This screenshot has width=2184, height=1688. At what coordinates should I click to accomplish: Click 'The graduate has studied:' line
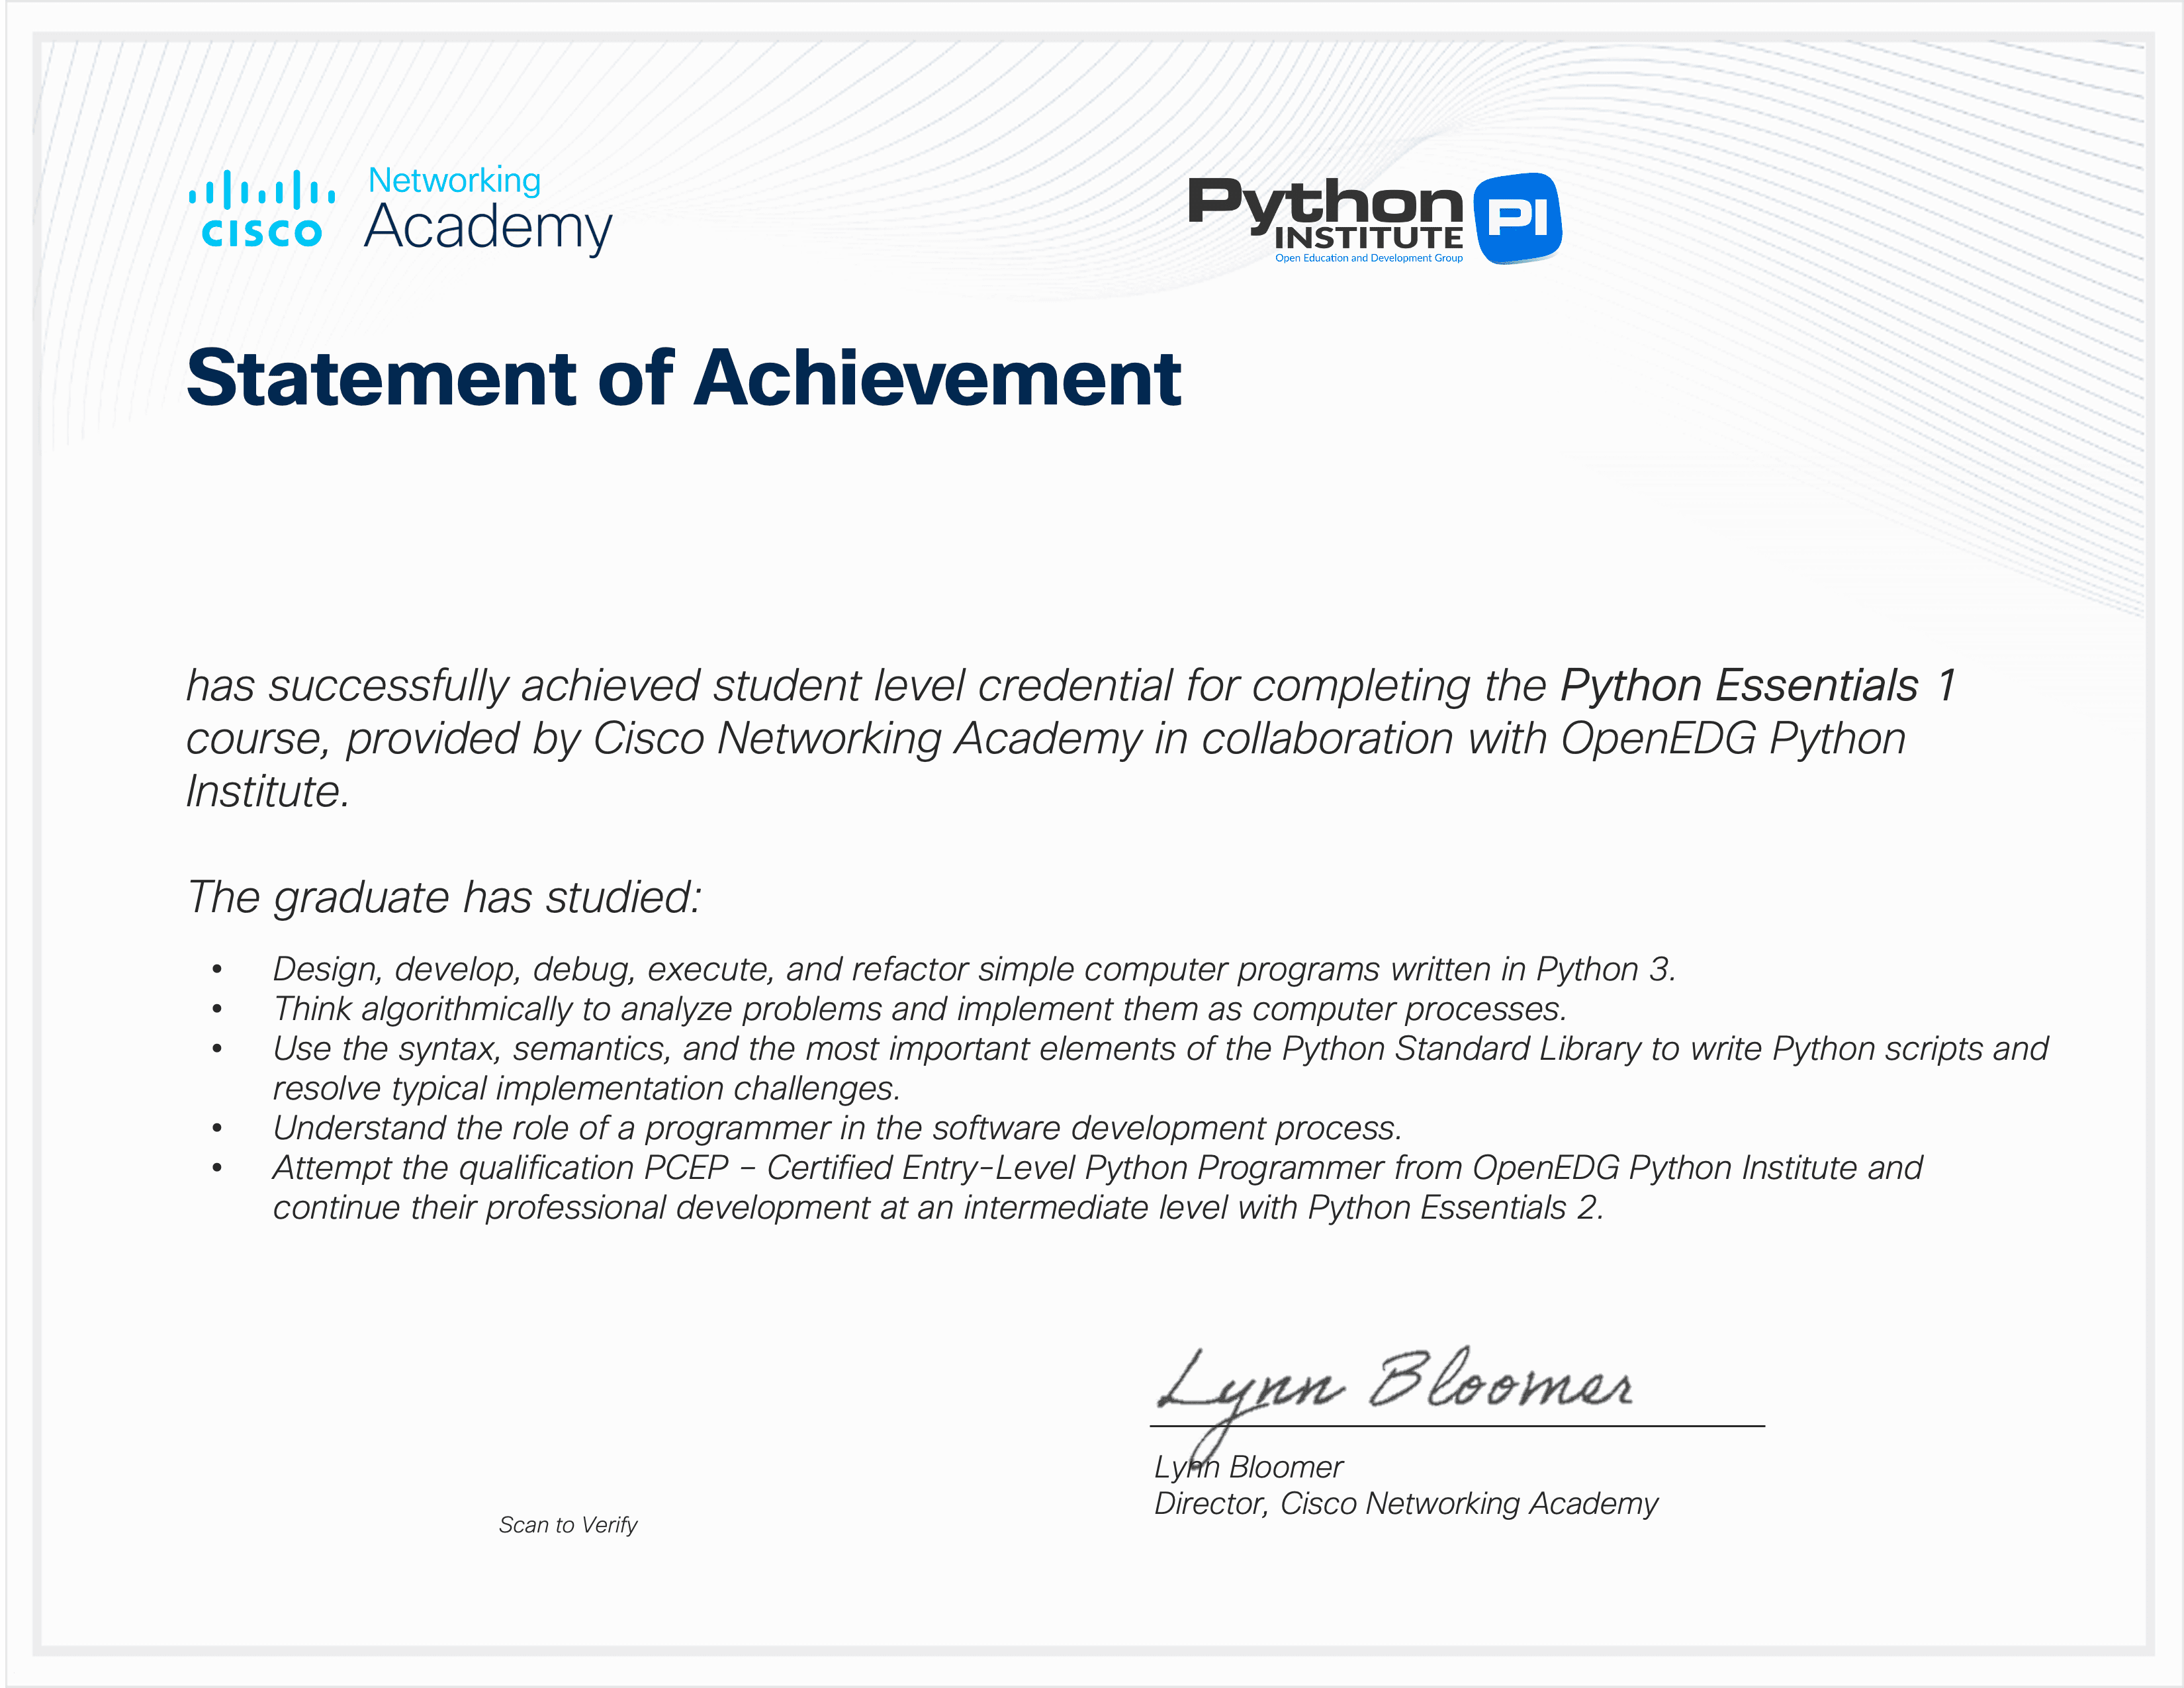[x=444, y=897]
